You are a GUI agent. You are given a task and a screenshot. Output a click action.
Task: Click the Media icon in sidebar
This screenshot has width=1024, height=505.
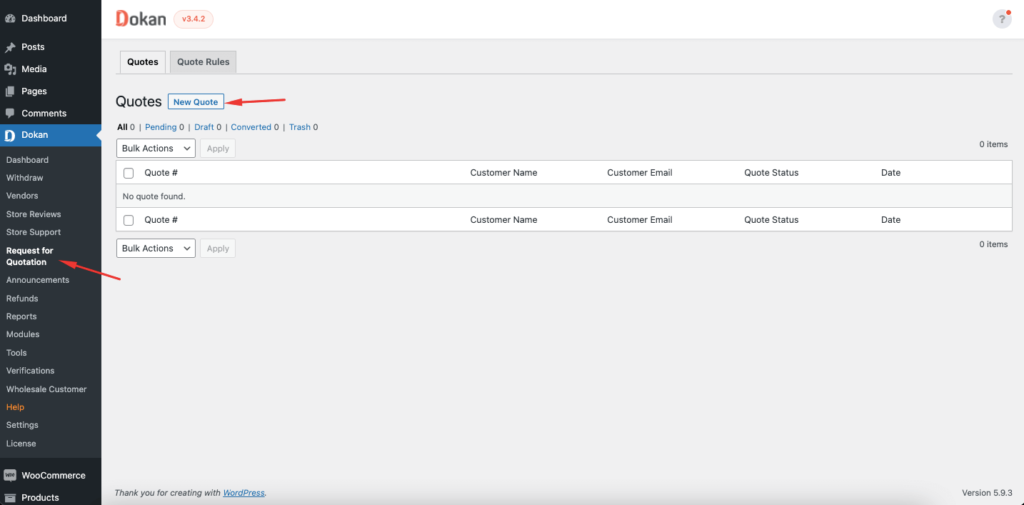pyautogui.click(x=10, y=69)
